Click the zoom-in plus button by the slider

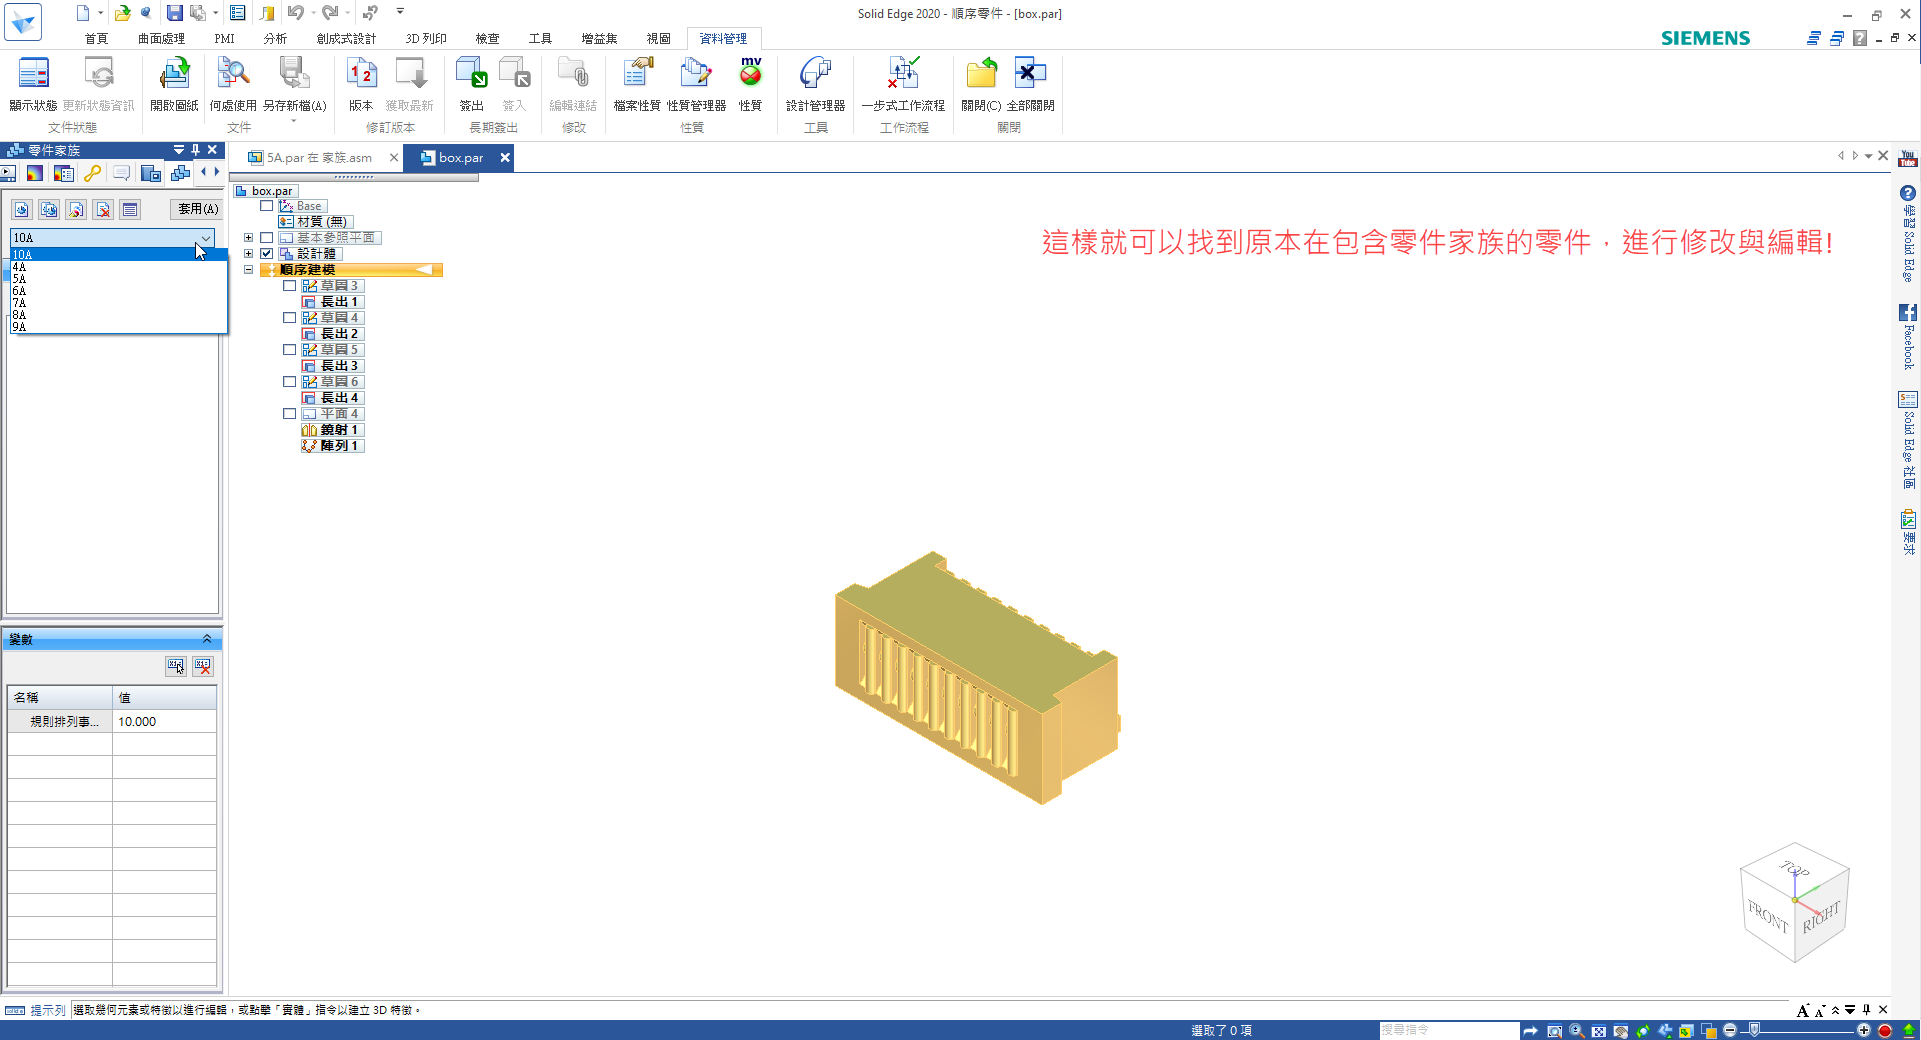1863,1030
